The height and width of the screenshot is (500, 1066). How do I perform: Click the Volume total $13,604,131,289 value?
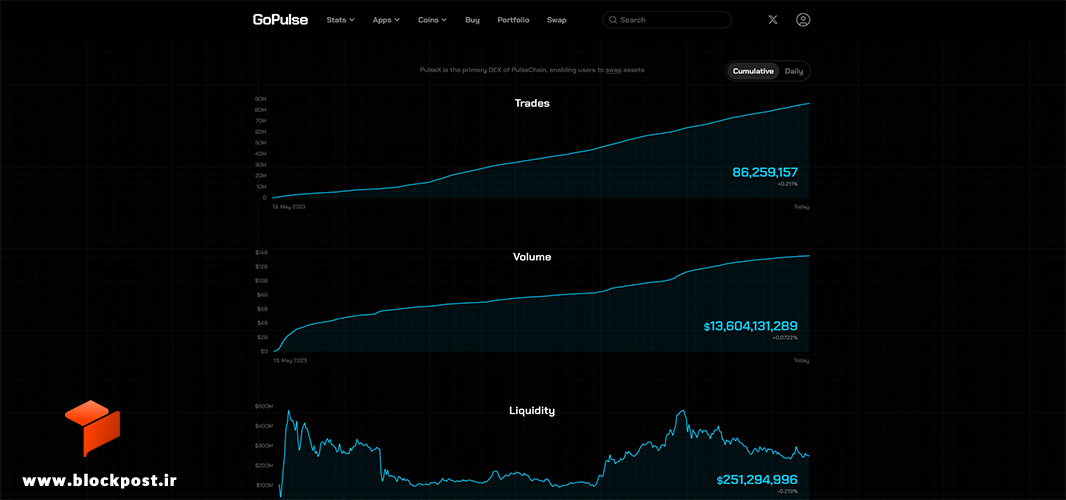pyautogui.click(x=751, y=326)
